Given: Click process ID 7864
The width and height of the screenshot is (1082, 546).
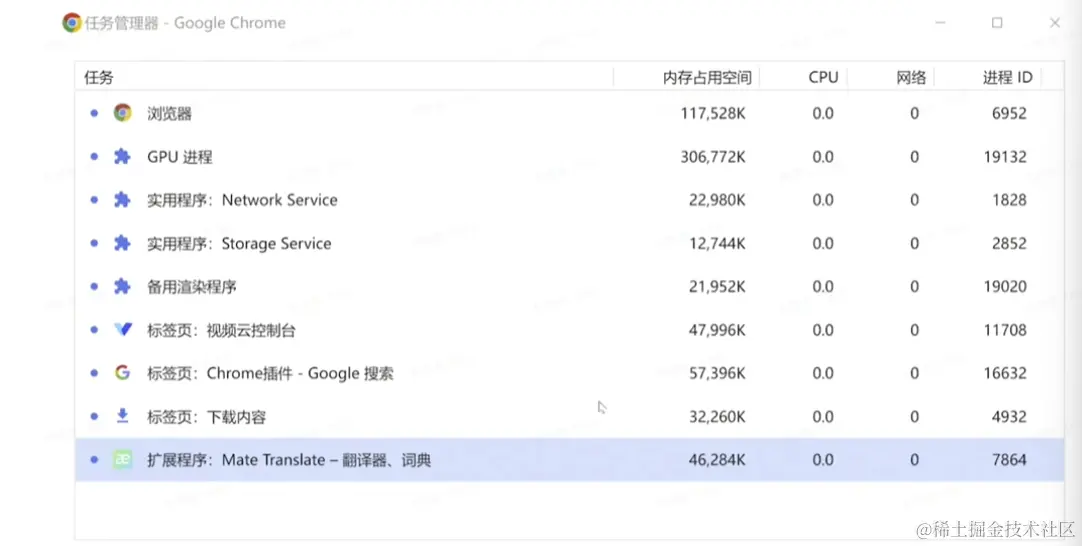Looking at the screenshot, I should point(1009,460).
